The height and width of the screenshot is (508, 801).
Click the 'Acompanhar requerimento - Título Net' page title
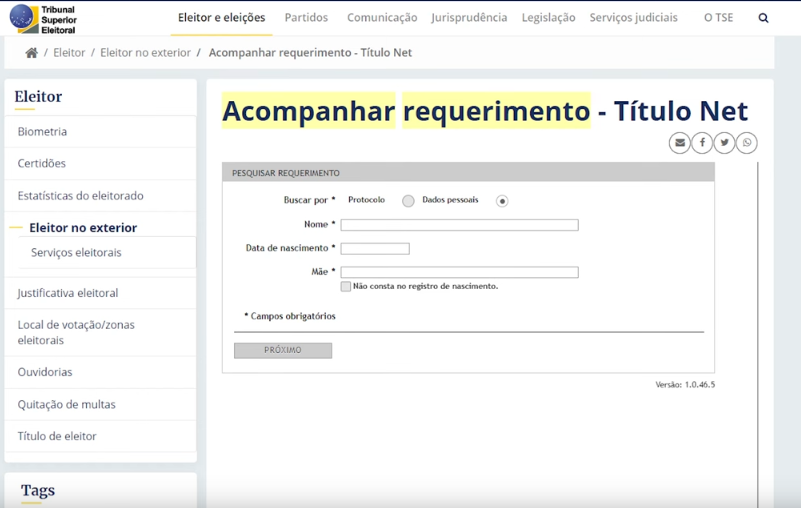coord(485,111)
